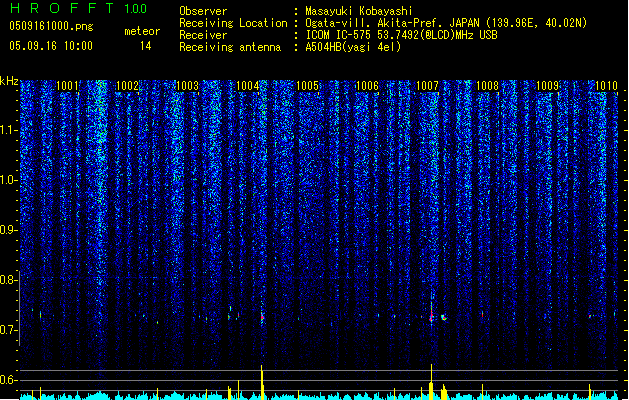Click the 'Receiver' field label

pyautogui.click(x=203, y=35)
